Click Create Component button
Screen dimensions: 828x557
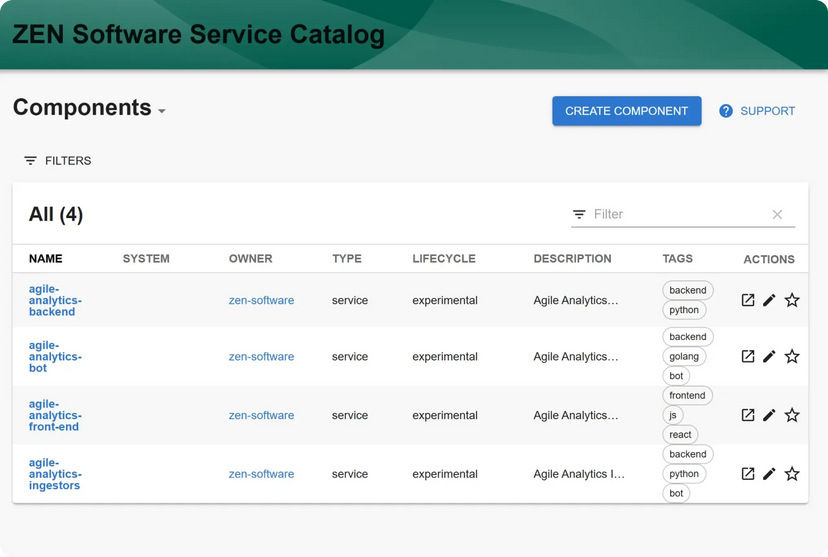pyautogui.click(x=626, y=111)
